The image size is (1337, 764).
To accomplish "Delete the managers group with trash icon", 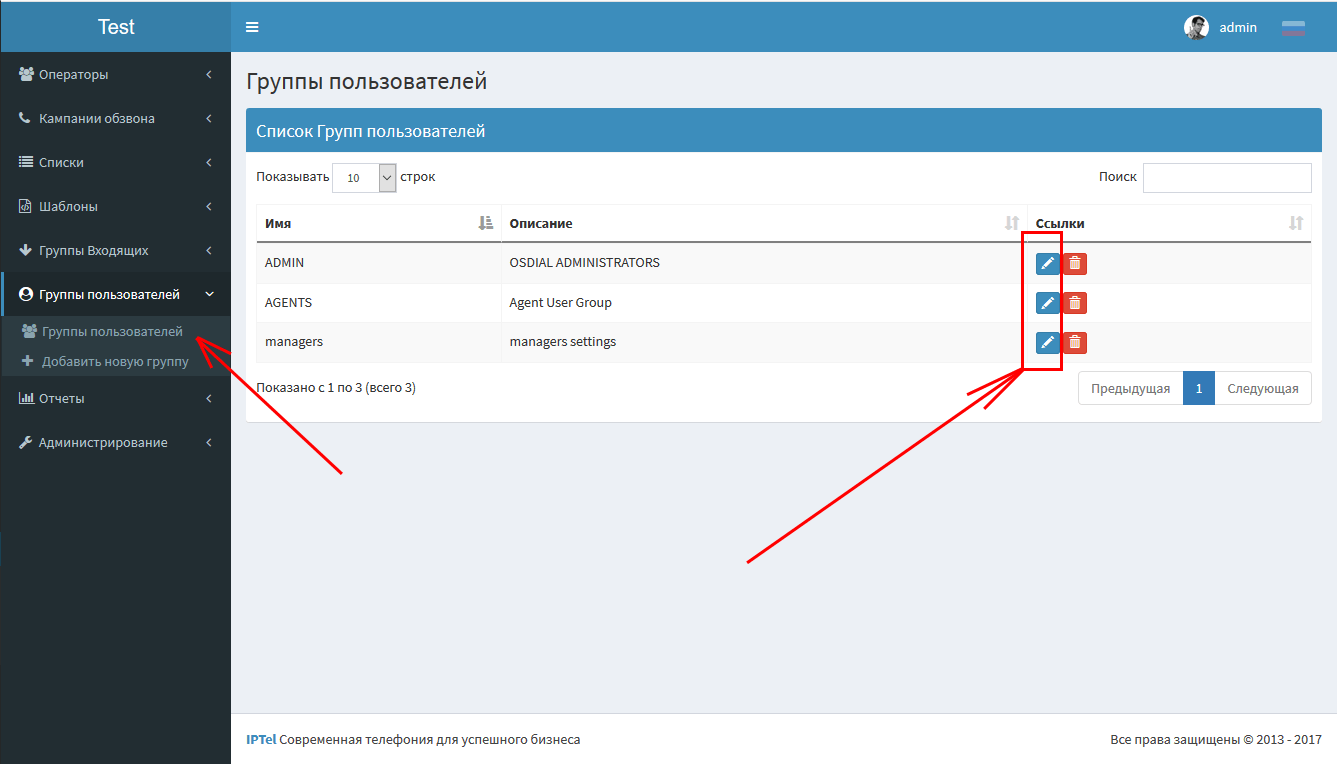I will 1075,343.
